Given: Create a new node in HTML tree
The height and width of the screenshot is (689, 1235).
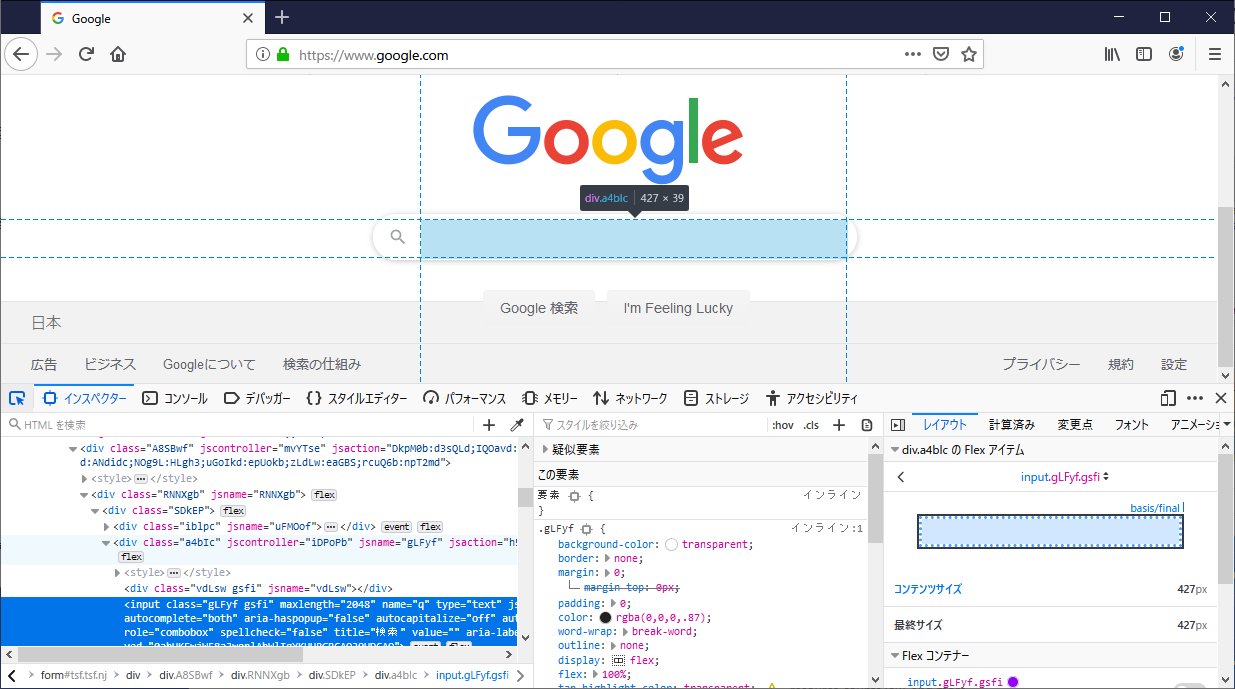Looking at the screenshot, I should pyautogui.click(x=489, y=425).
